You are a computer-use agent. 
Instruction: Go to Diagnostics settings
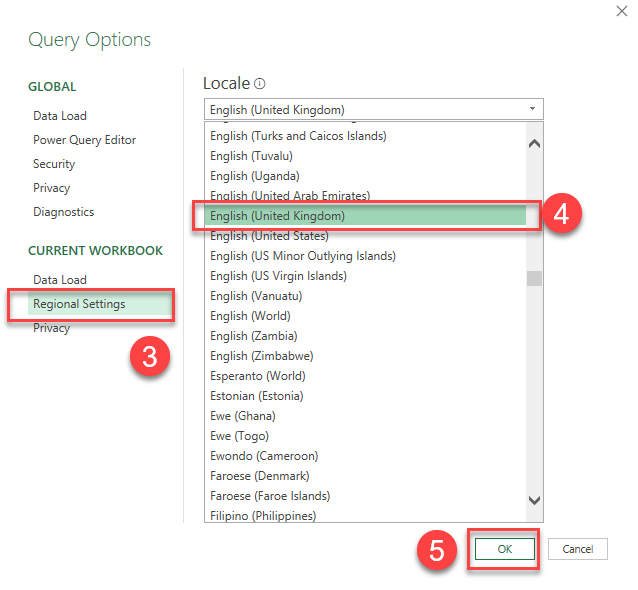(x=63, y=212)
